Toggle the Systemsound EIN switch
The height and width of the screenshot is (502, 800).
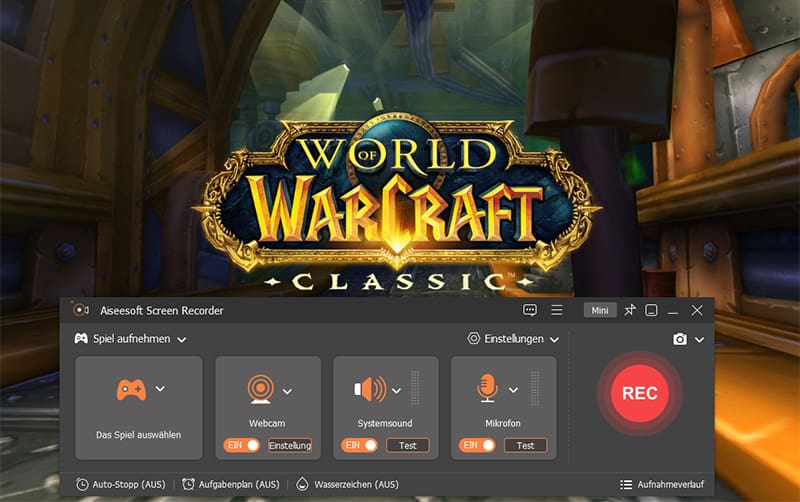click(359, 445)
